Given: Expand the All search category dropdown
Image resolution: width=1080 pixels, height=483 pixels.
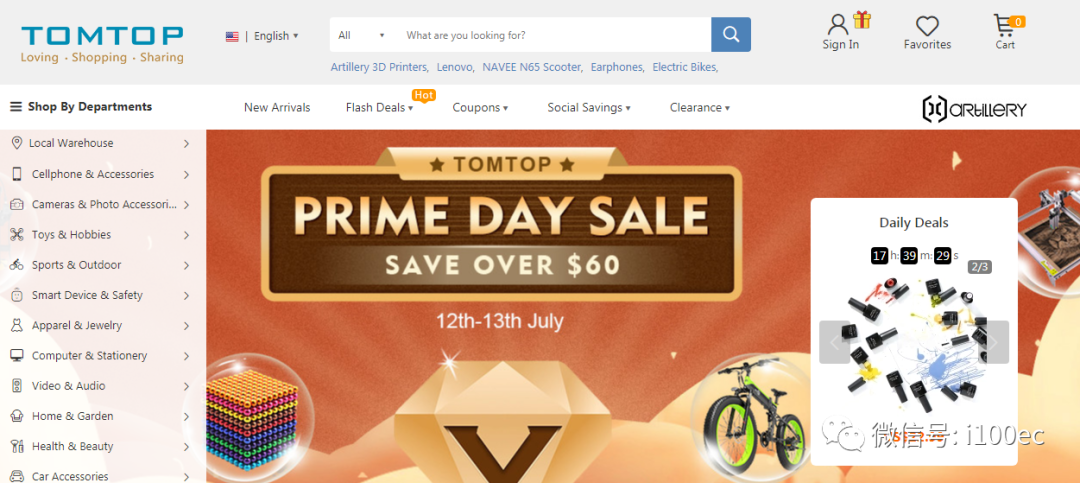Looking at the screenshot, I should point(361,35).
